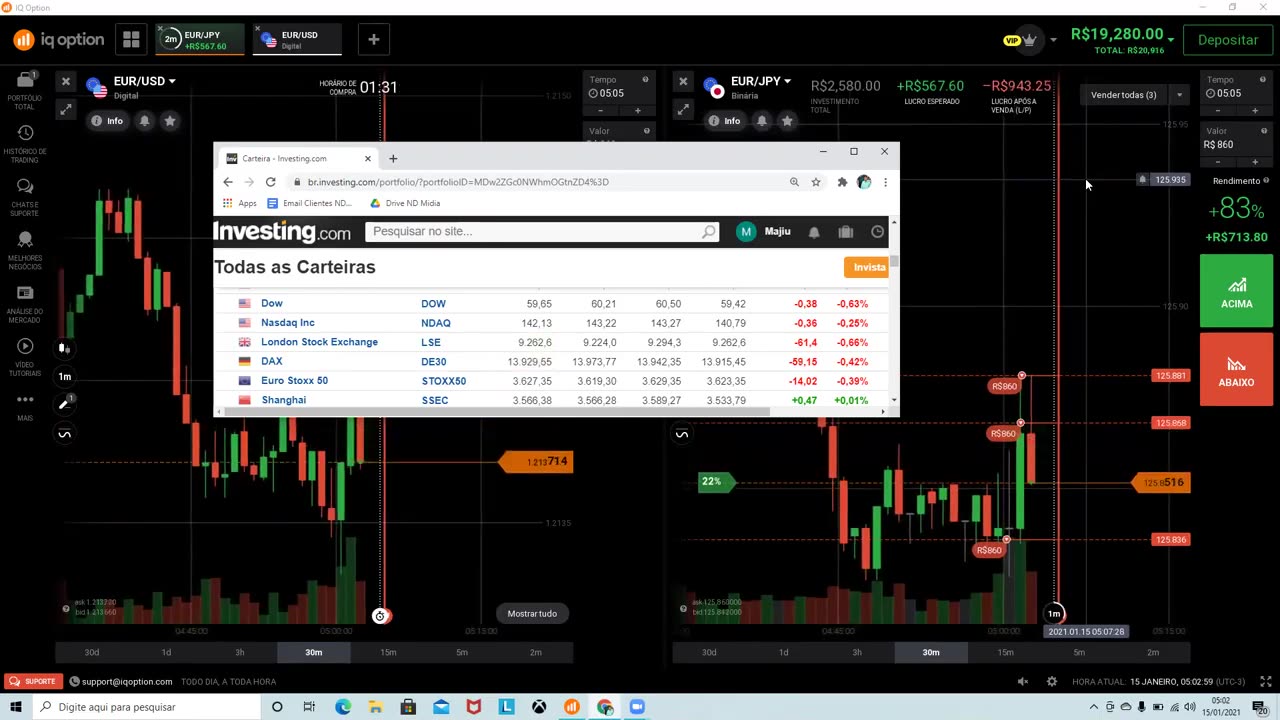Open IQ Option settings gear
Image resolution: width=1280 pixels, height=720 pixels.
click(x=1051, y=682)
